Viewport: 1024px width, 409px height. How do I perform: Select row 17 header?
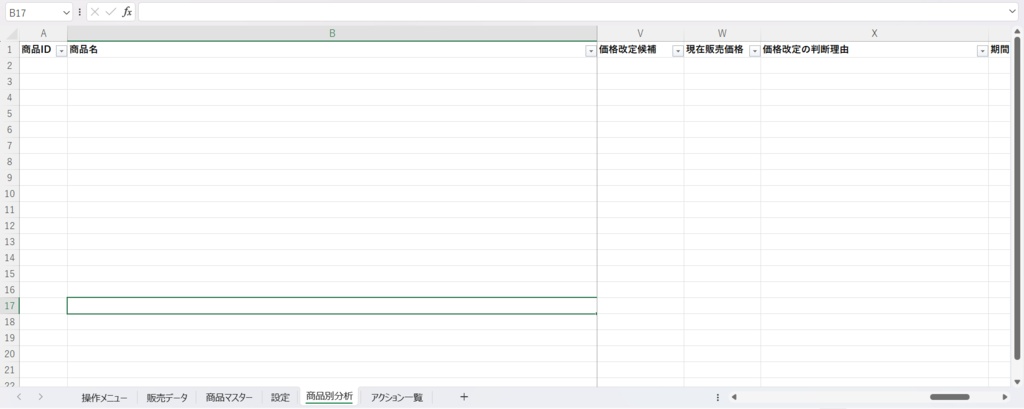coord(10,305)
